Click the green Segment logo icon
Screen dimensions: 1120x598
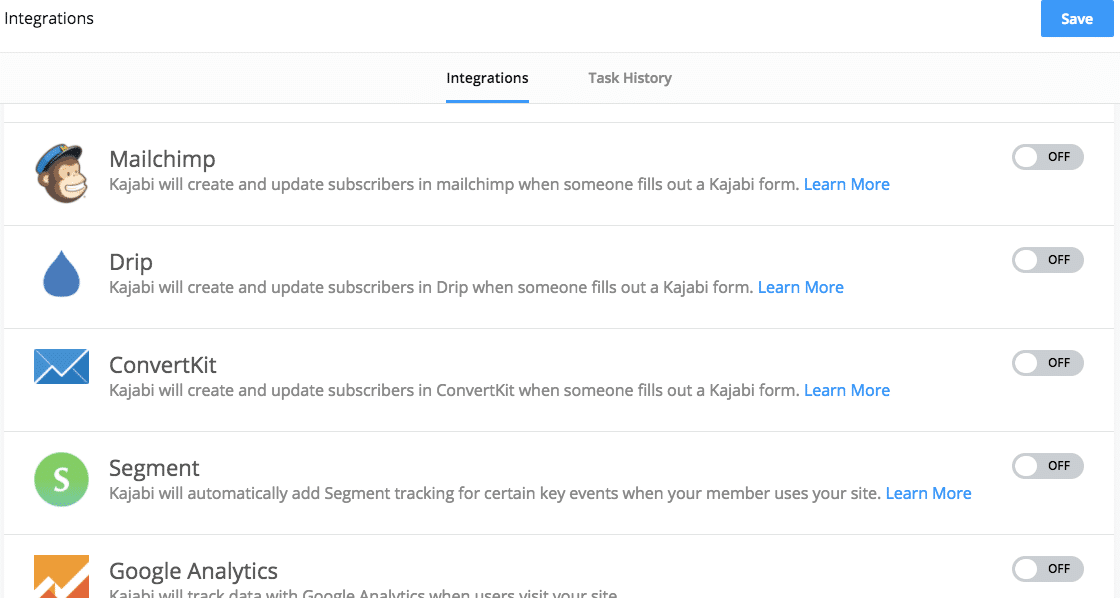(x=61, y=479)
